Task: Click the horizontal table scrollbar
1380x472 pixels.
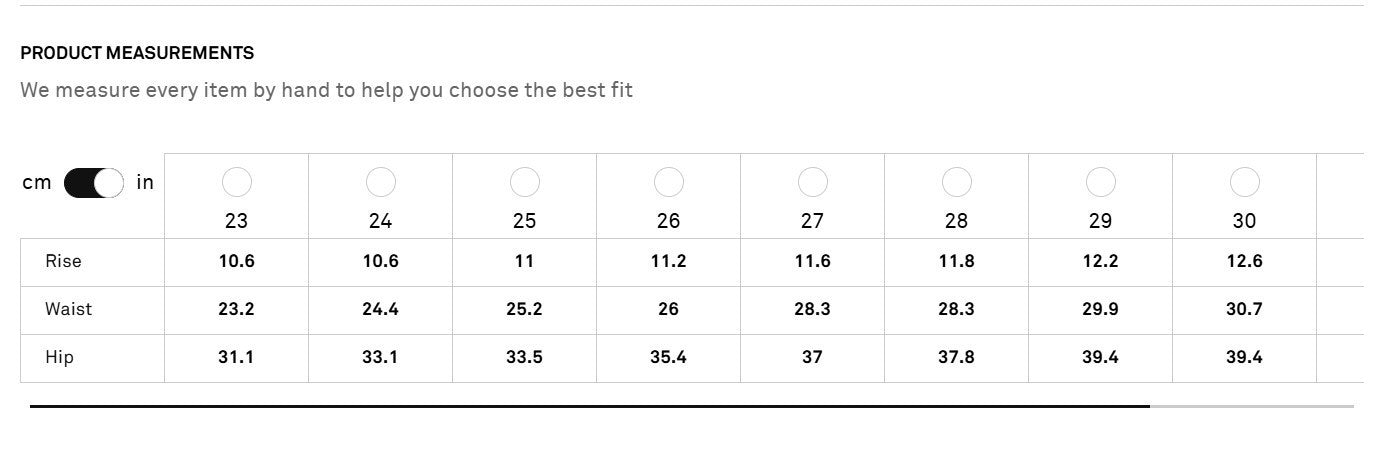Action: pyautogui.click(x=590, y=406)
